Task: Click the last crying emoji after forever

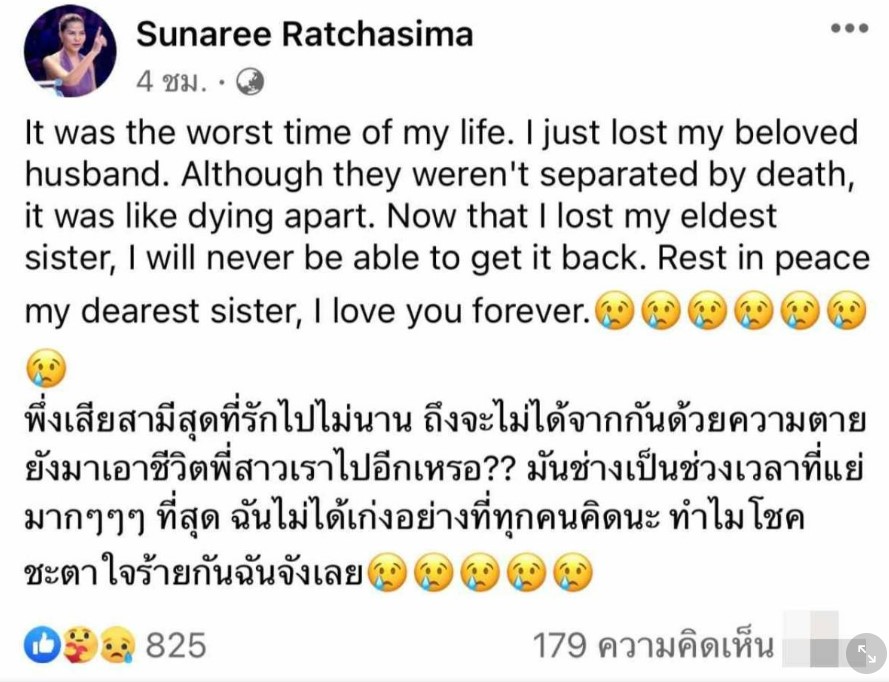Action: click(x=847, y=310)
